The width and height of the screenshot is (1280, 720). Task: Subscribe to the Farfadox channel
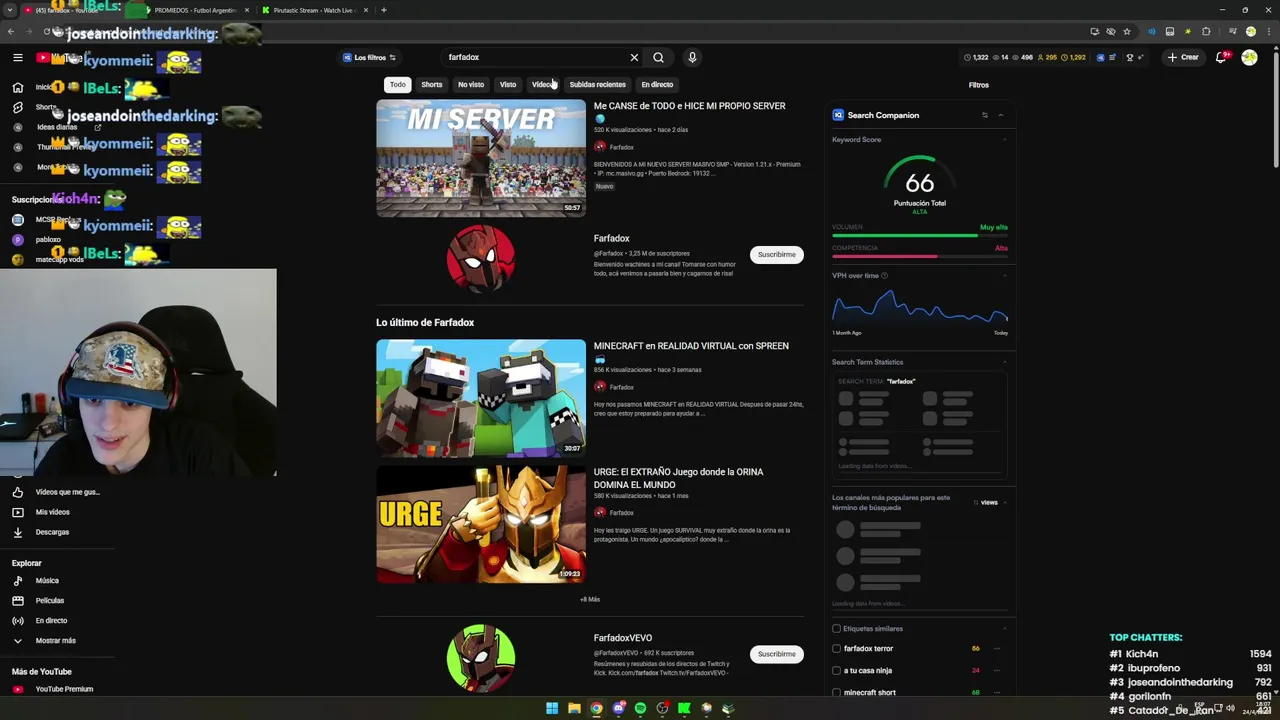click(x=777, y=255)
